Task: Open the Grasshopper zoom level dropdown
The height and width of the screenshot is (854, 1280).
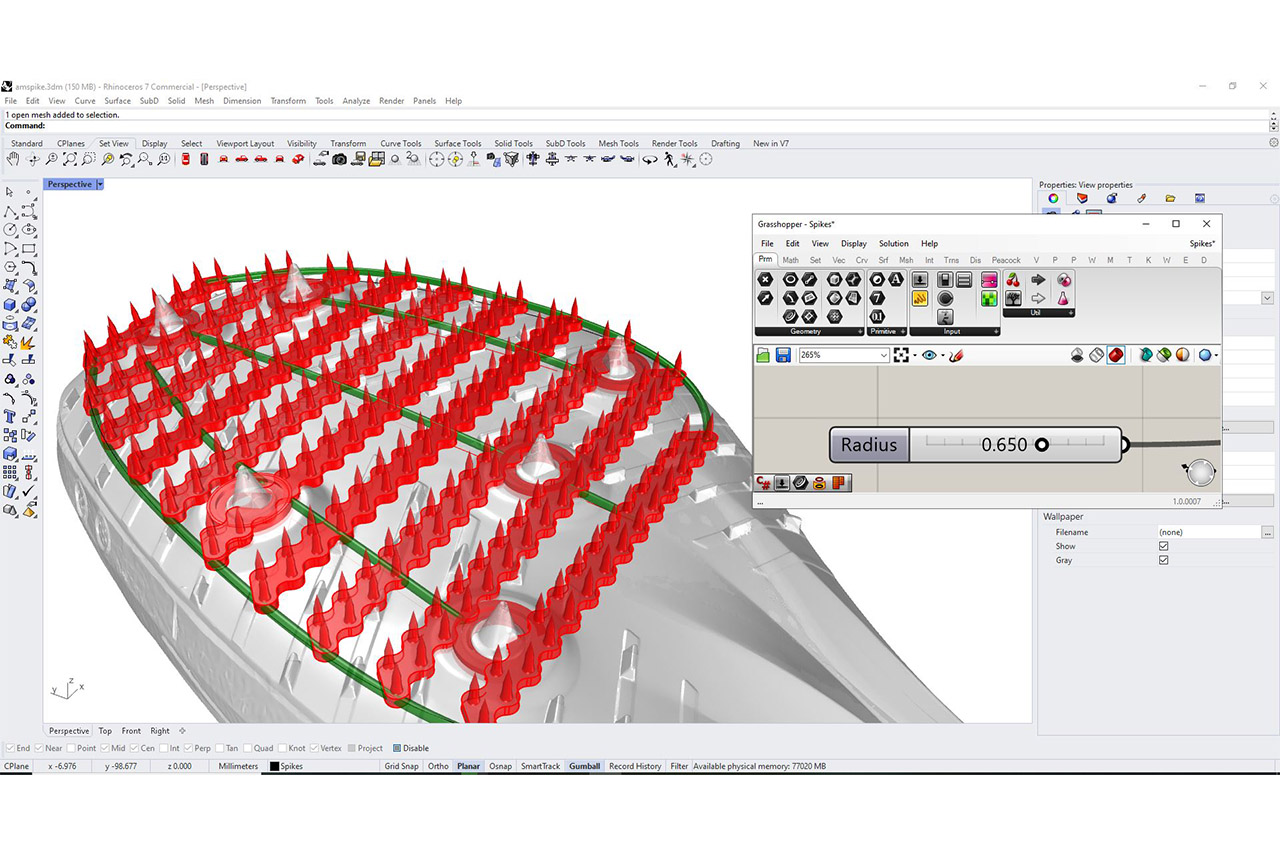Action: tap(884, 355)
